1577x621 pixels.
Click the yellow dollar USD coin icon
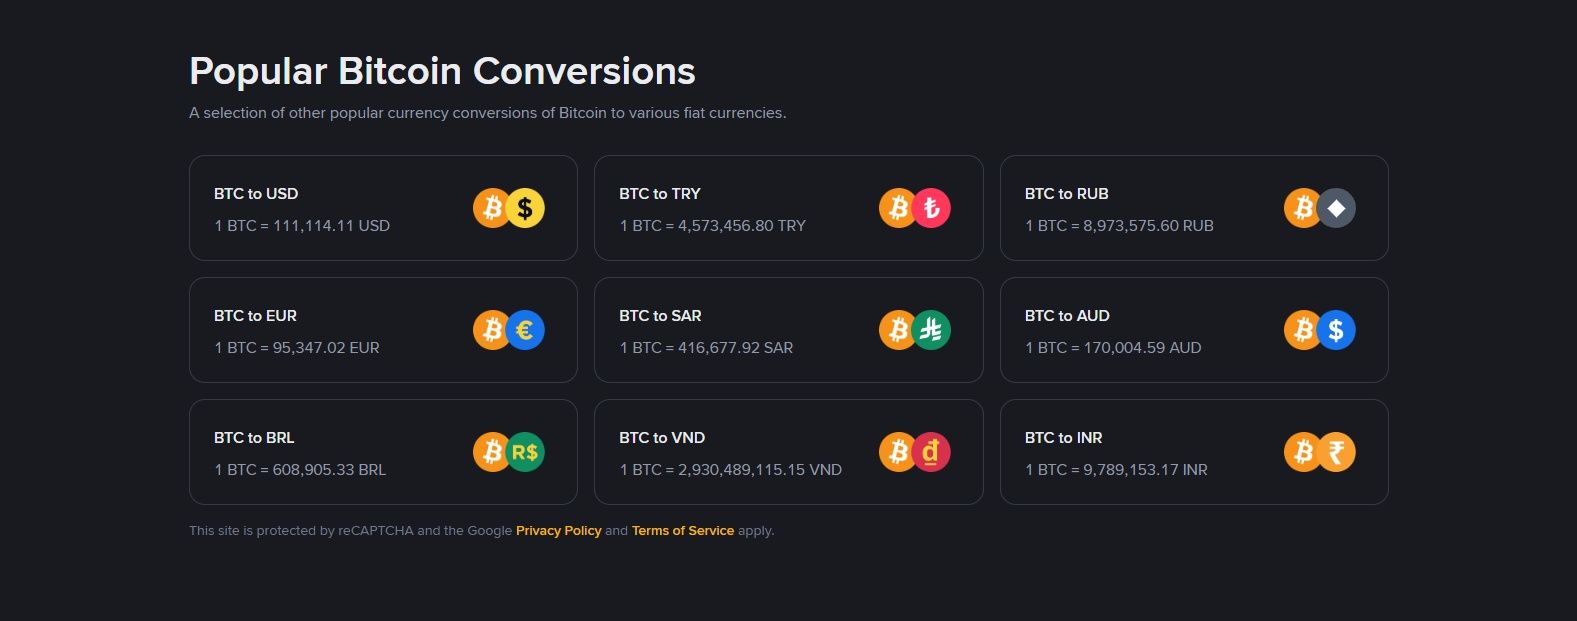pyautogui.click(x=526, y=208)
